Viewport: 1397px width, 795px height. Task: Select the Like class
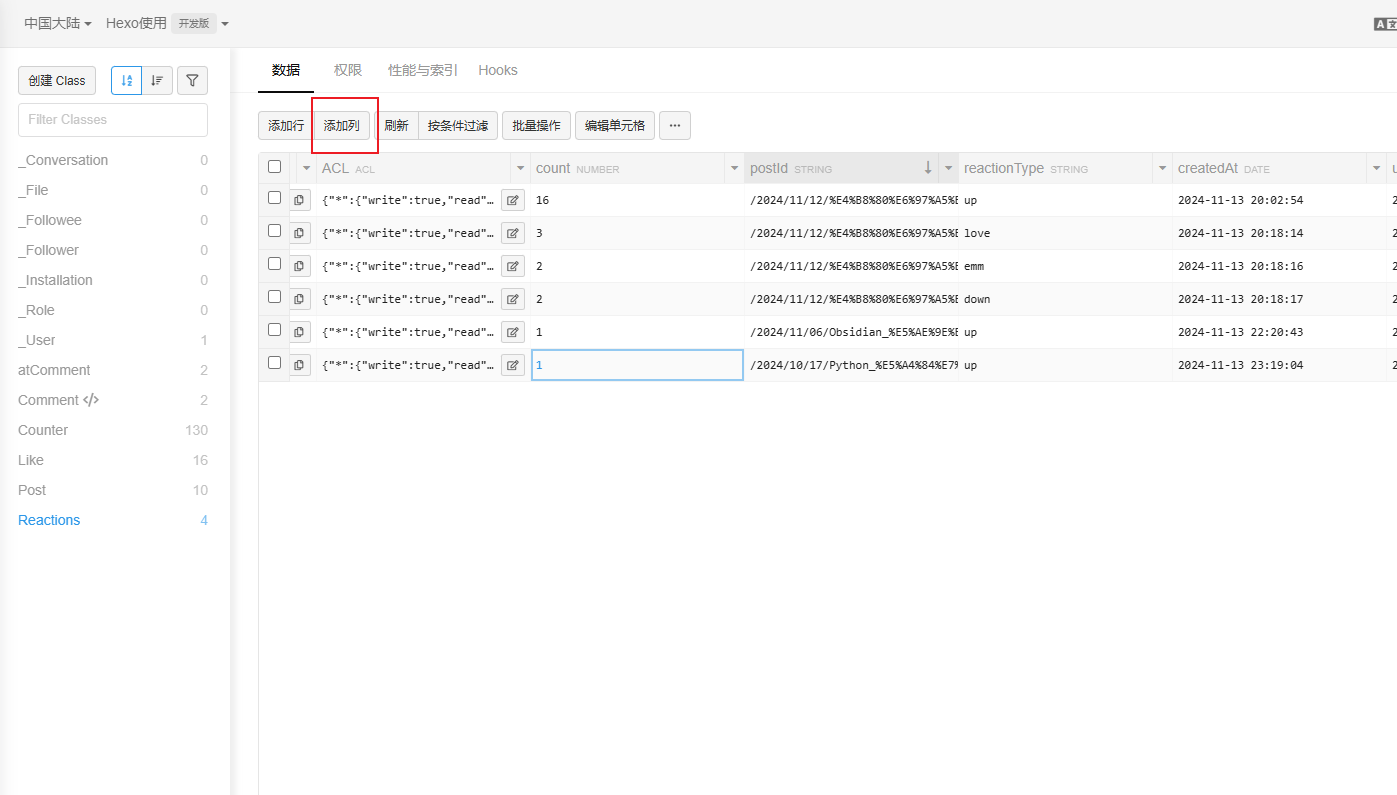[x=113, y=460]
